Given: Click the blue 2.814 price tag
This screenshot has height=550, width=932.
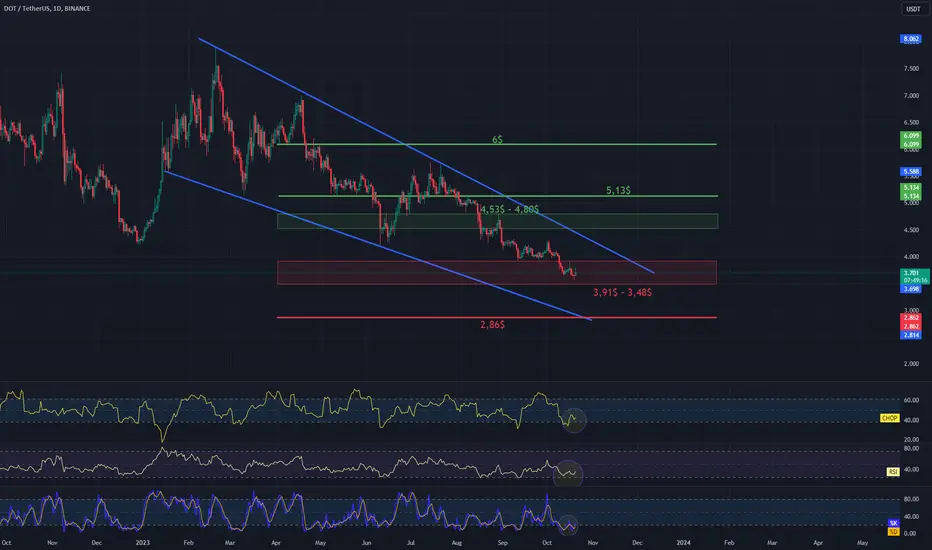Looking at the screenshot, I should click(911, 335).
